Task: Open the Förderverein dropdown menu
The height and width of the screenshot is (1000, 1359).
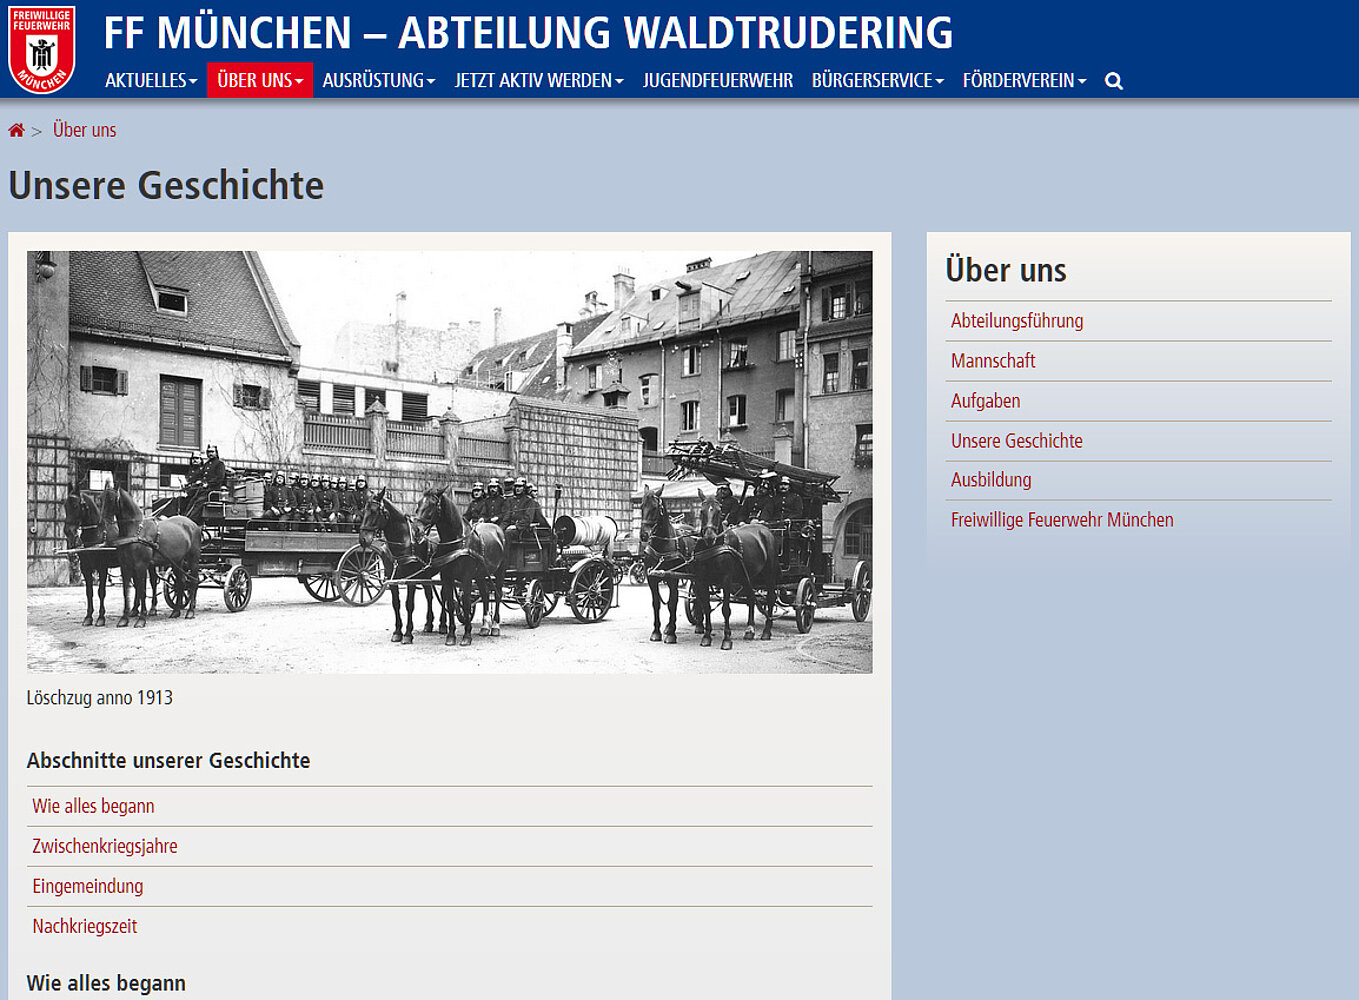Action: [1024, 81]
